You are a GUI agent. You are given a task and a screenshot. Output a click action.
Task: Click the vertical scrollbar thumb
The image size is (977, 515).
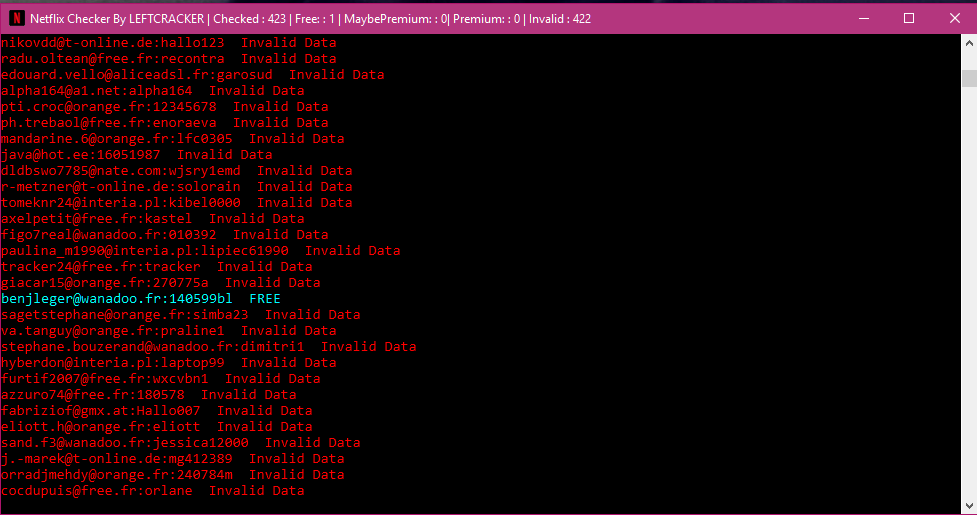point(968,78)
